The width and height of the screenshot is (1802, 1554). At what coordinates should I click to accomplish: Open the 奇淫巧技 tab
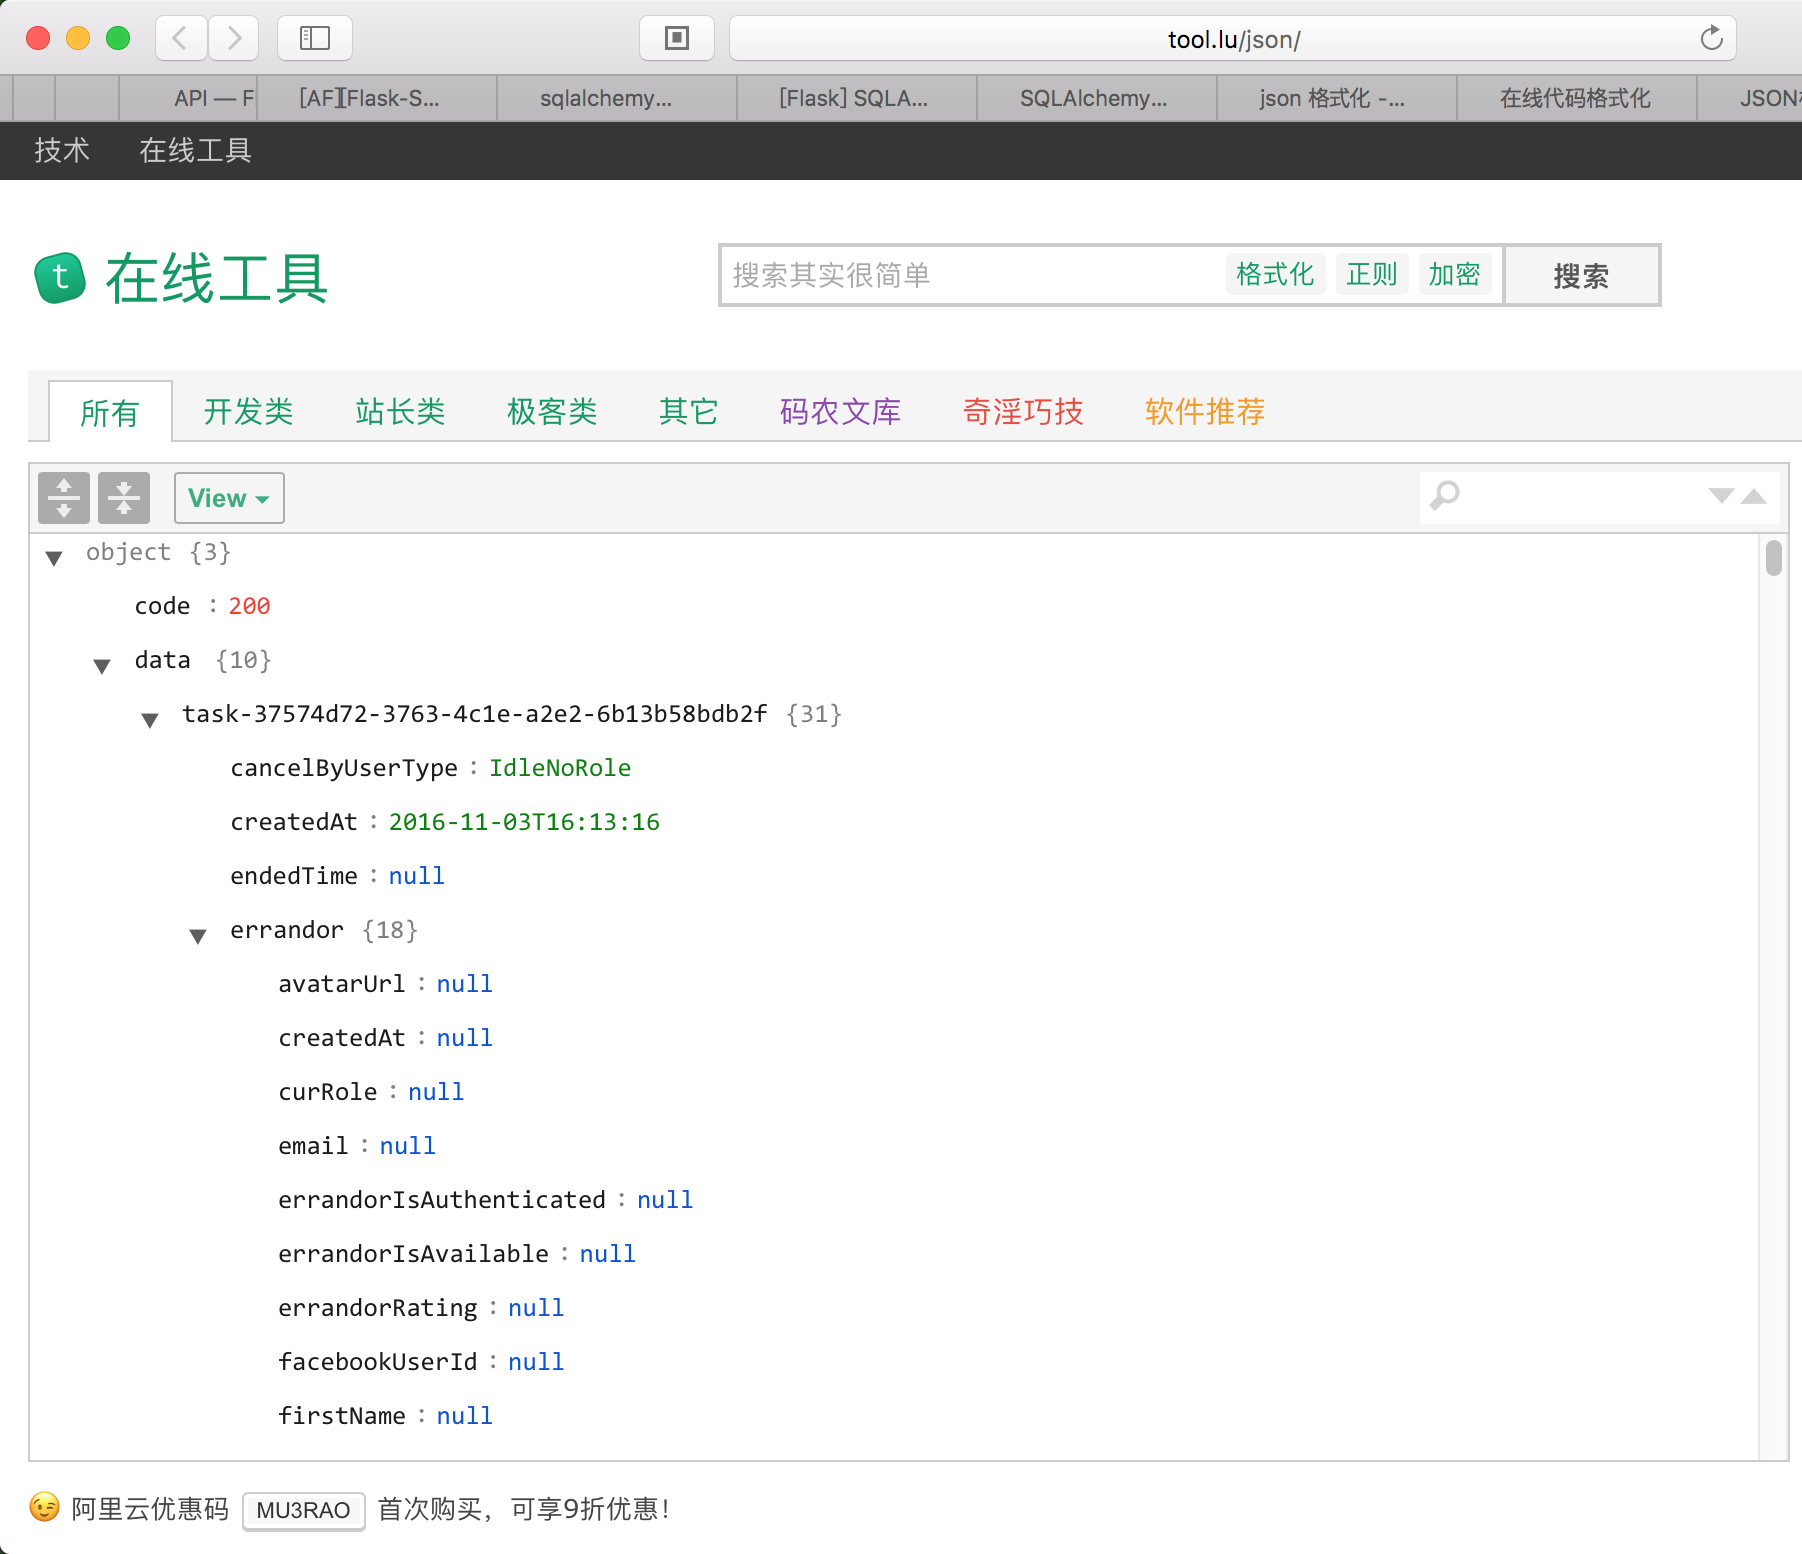coord(1023,411)
